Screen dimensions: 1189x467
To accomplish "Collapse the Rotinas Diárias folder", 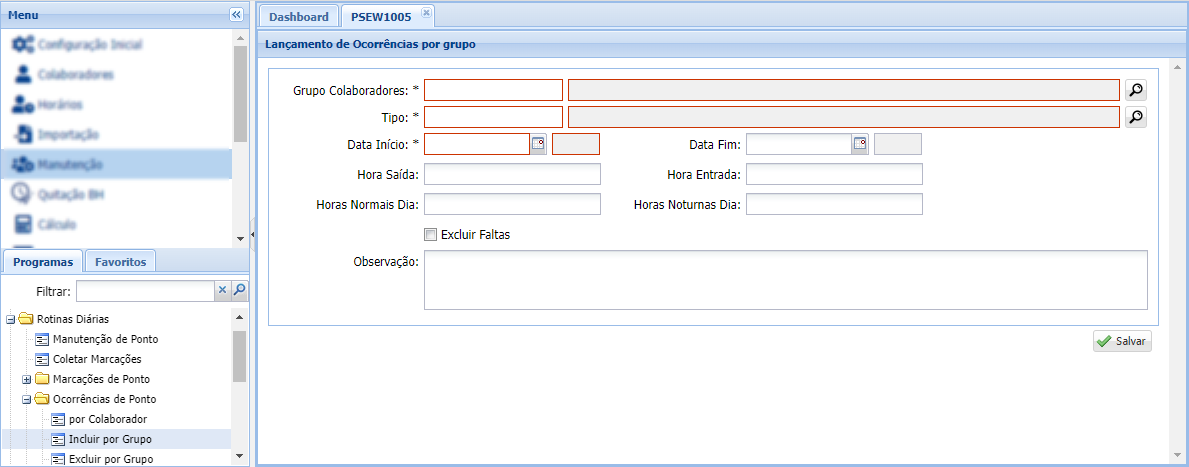I will [x=11, y=319].
